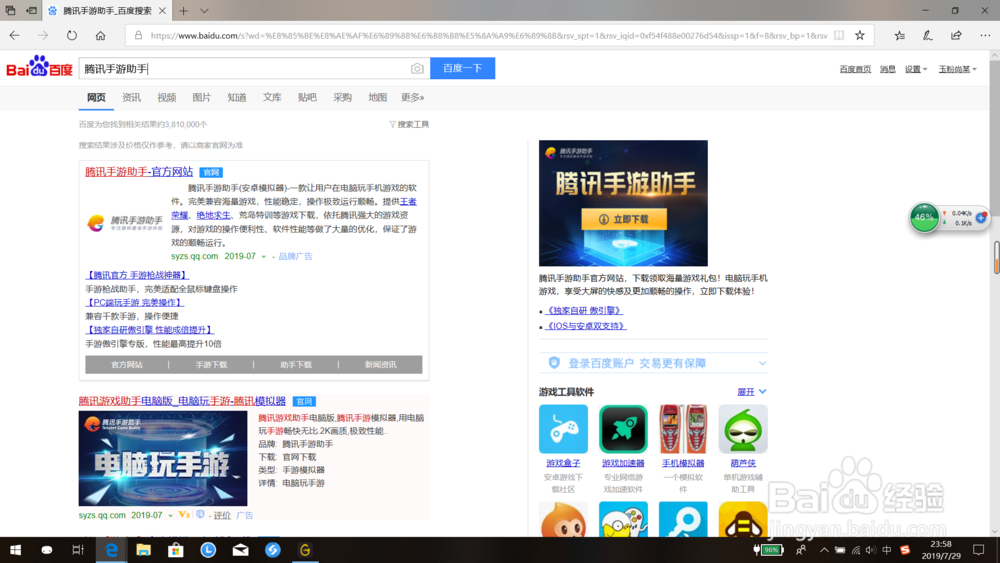Click the 新闻资讯 button in result bar
The height and width of the screenshot is (563, 1000).
point(381,365)
